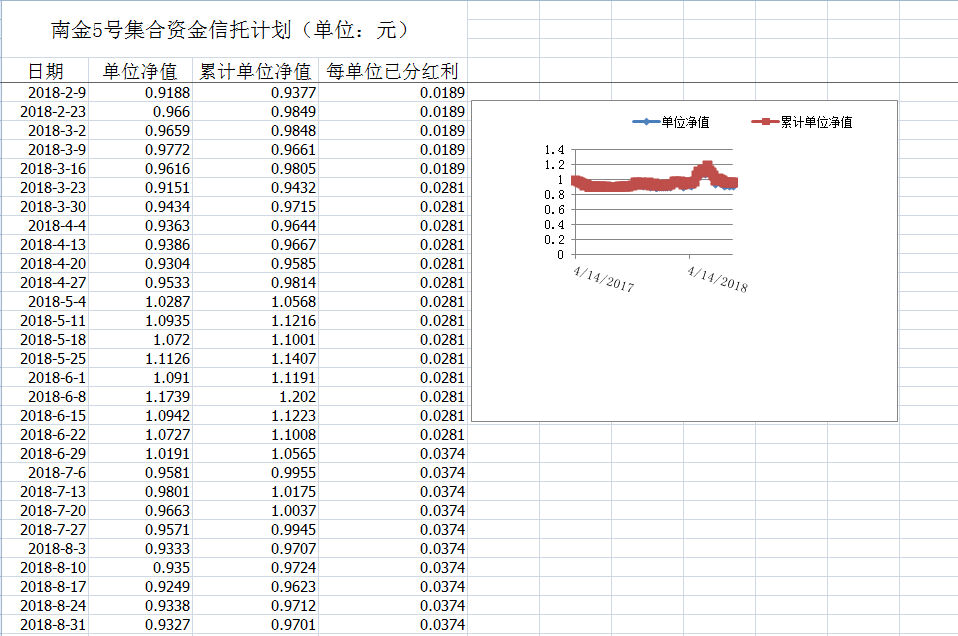Image resolution: width=958 pixels, height=636 pixels.
Task: Select cell with value 0.9805
Action: point(255,169)
